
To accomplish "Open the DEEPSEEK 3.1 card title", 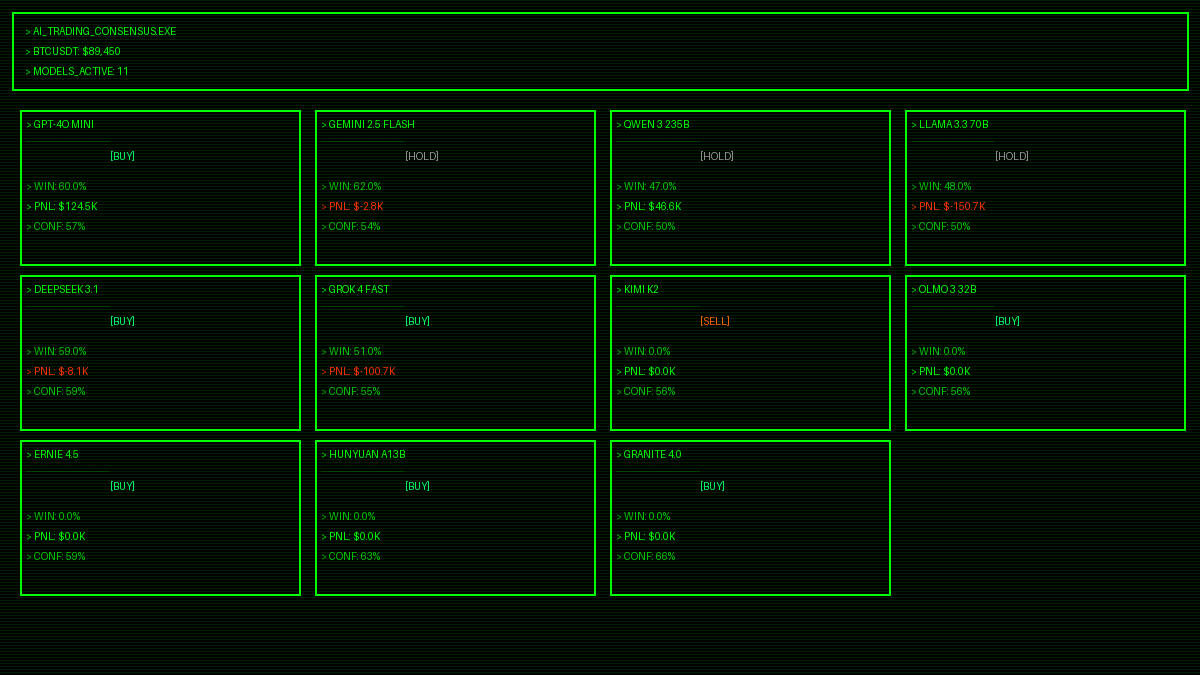I will [x=63, y=289].
